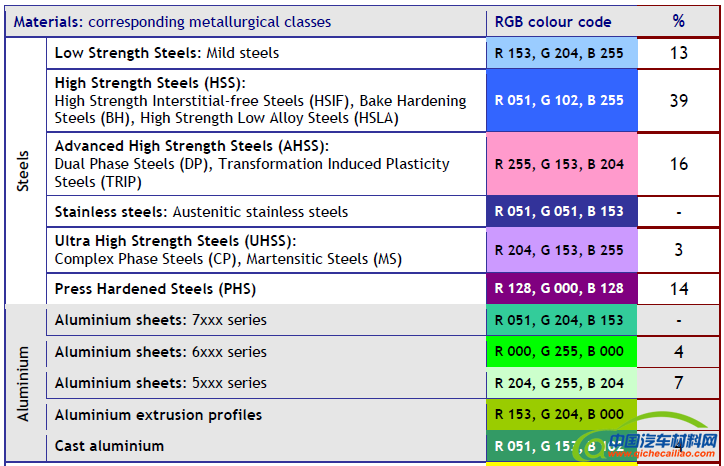Choose the teal 7xxx series aluminium swatch
724x466 pixels.
(561, 321)
